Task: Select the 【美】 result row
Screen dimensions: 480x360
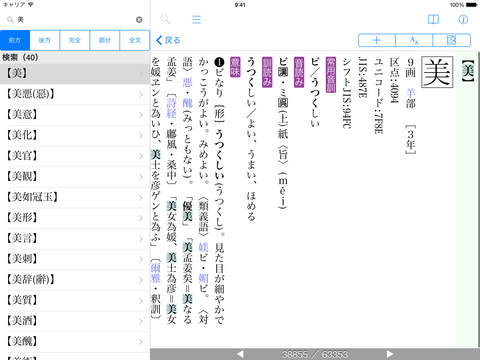Action: tap(75, 73)
